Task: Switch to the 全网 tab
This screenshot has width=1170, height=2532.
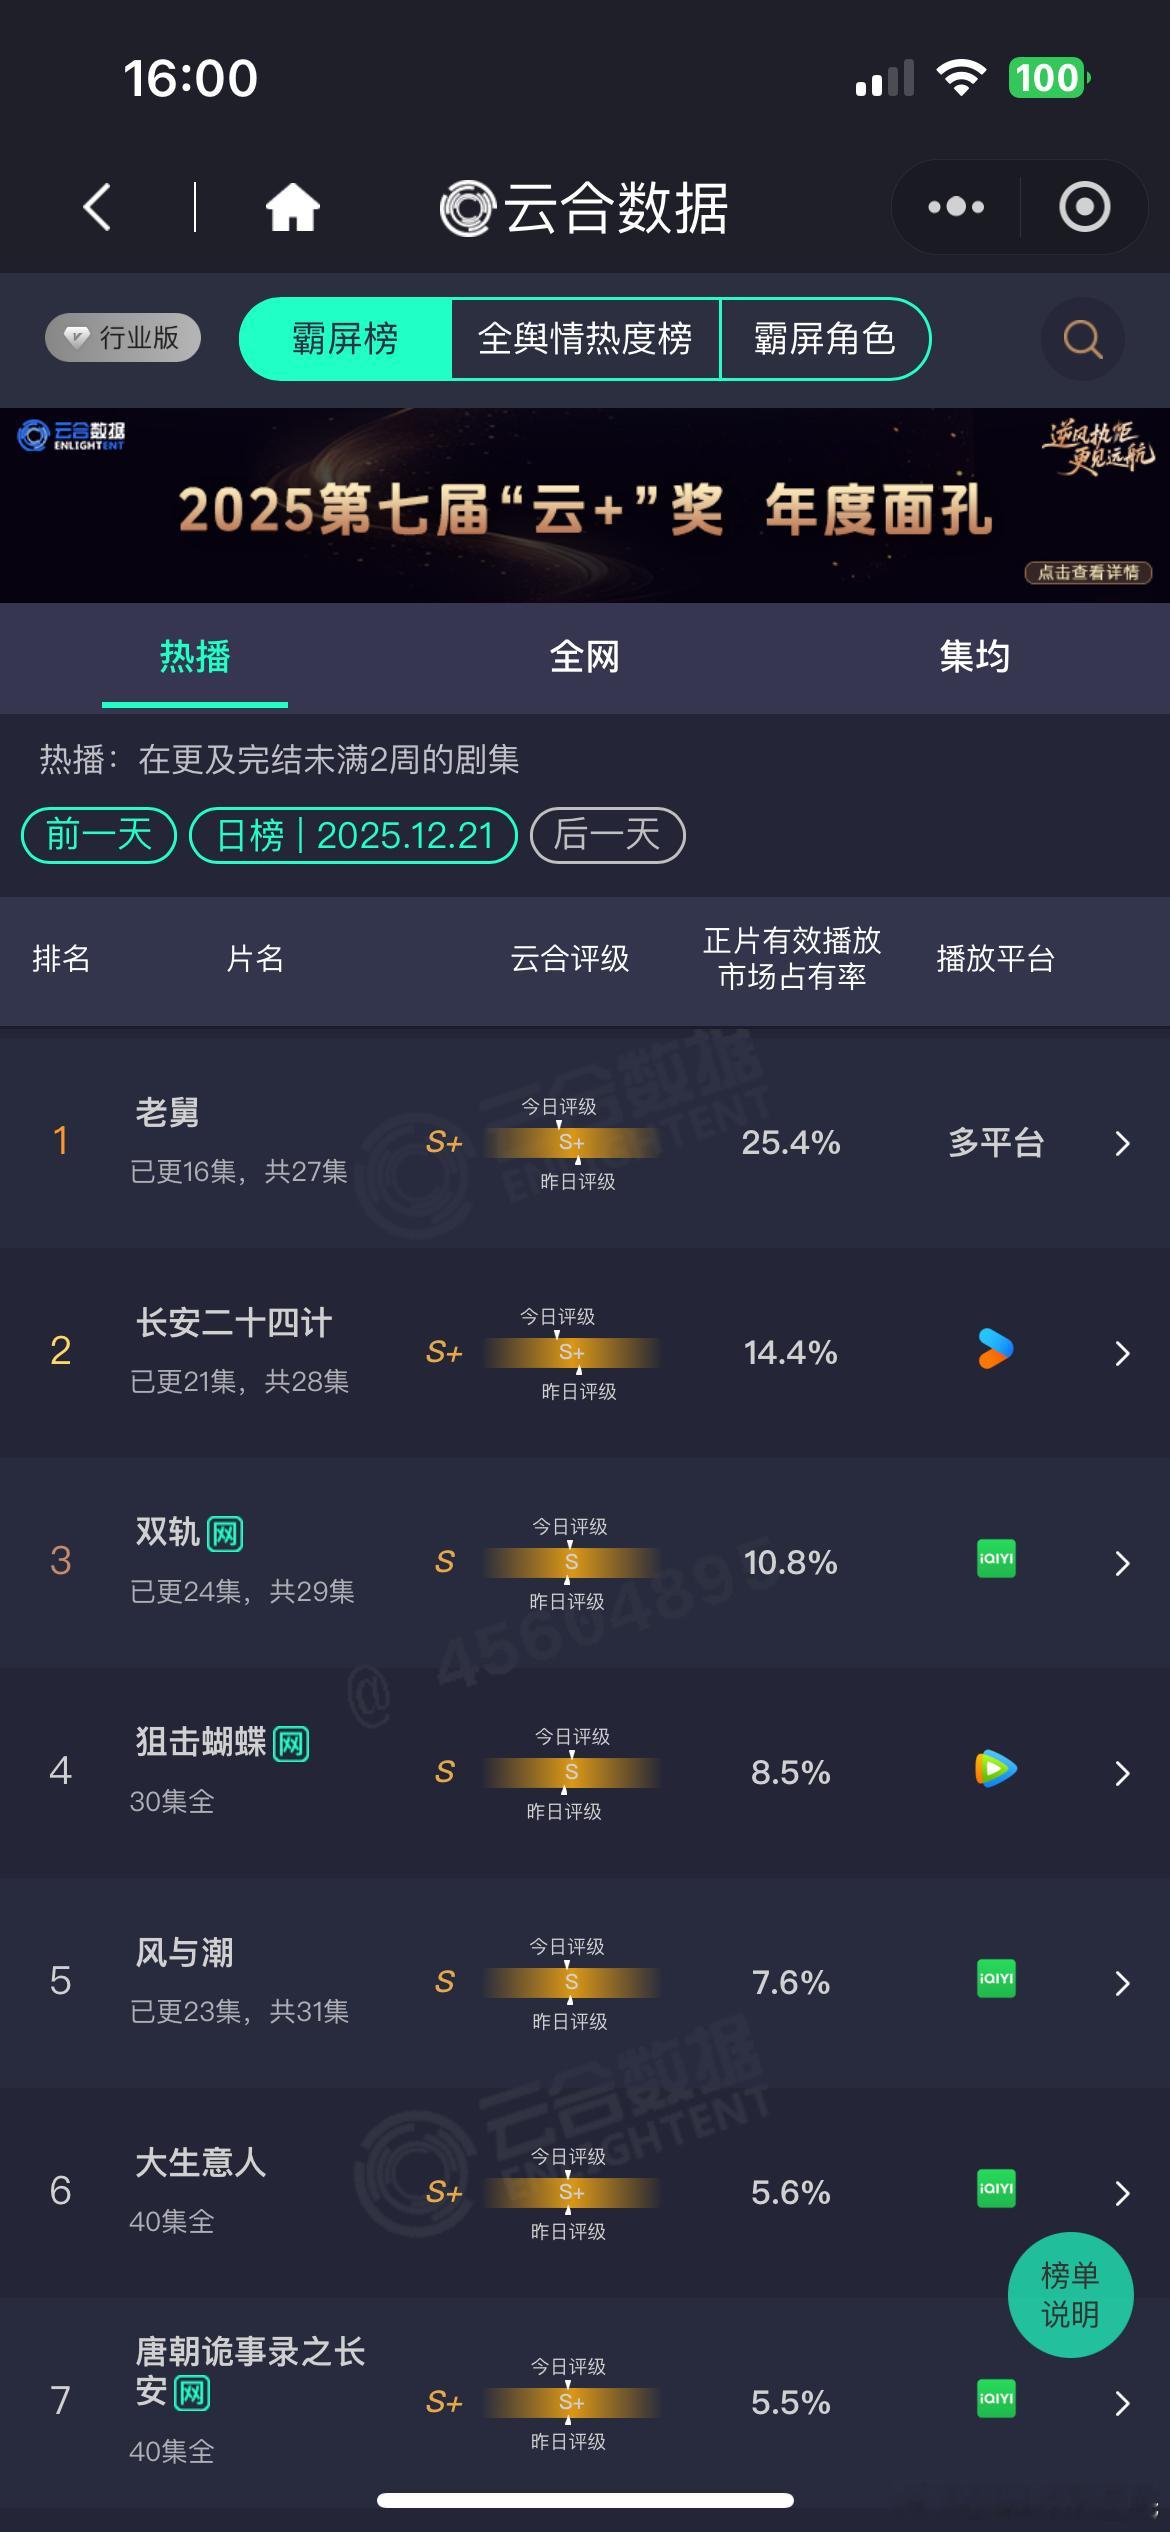Action: tap(585, 658)
